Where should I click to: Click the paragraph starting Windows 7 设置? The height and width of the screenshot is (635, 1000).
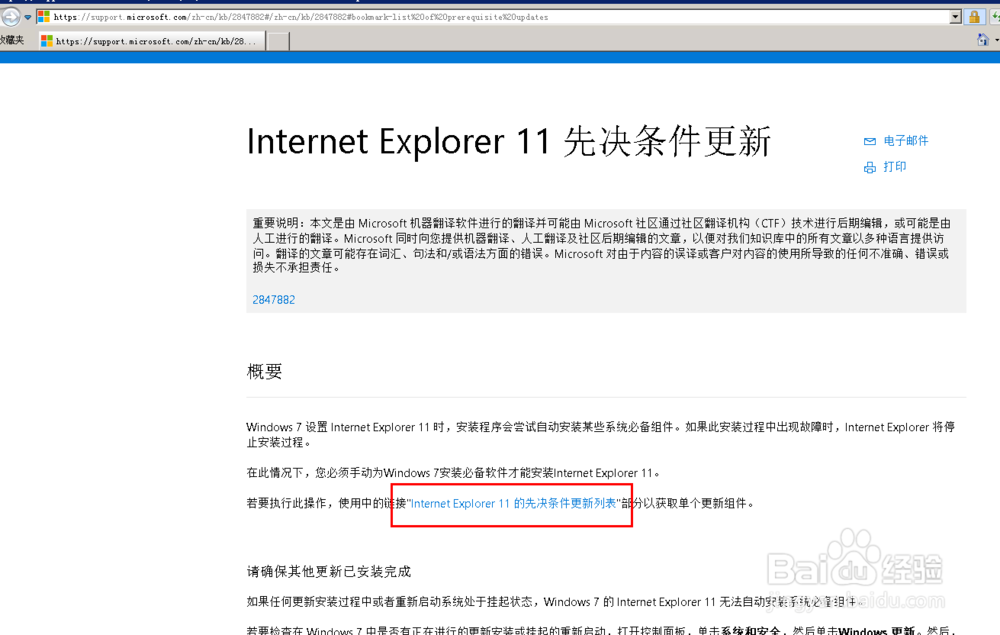(x=601, y=435)
